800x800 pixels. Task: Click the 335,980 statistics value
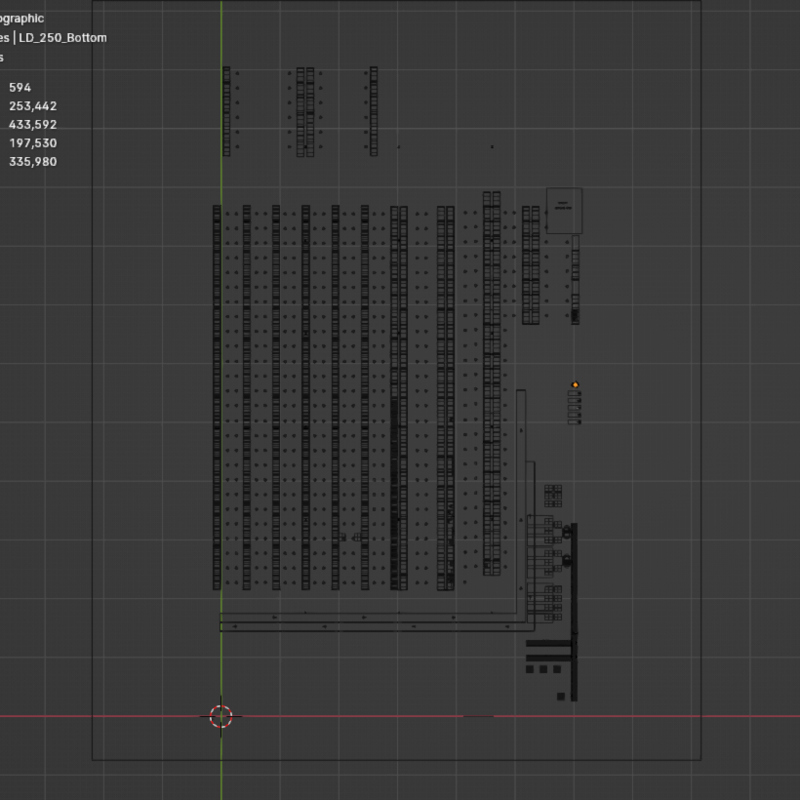[33, 162]
